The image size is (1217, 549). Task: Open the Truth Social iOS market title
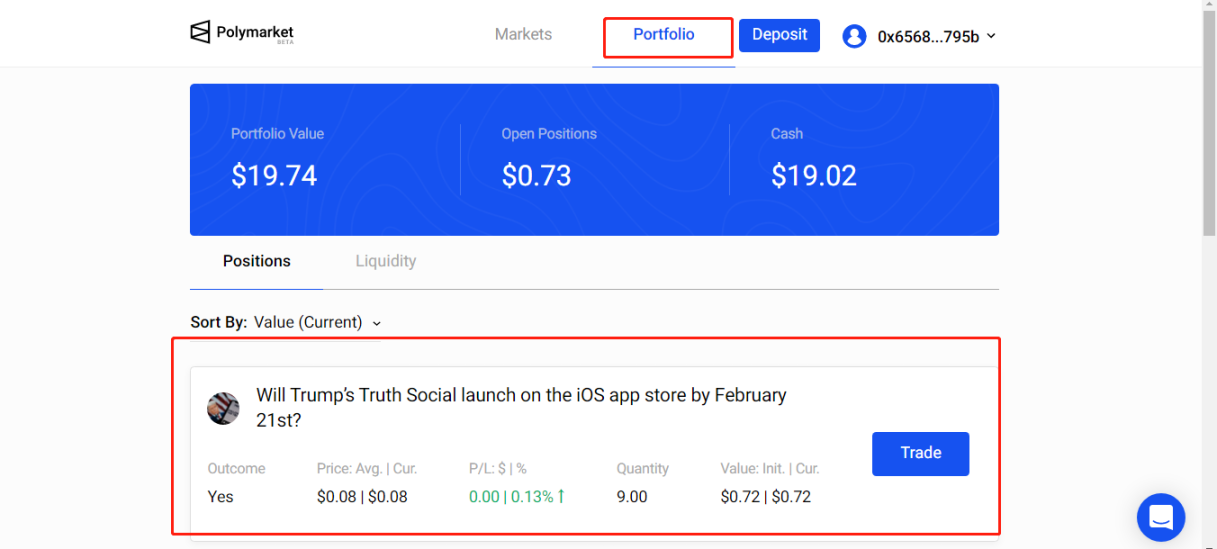click(521, 407)
